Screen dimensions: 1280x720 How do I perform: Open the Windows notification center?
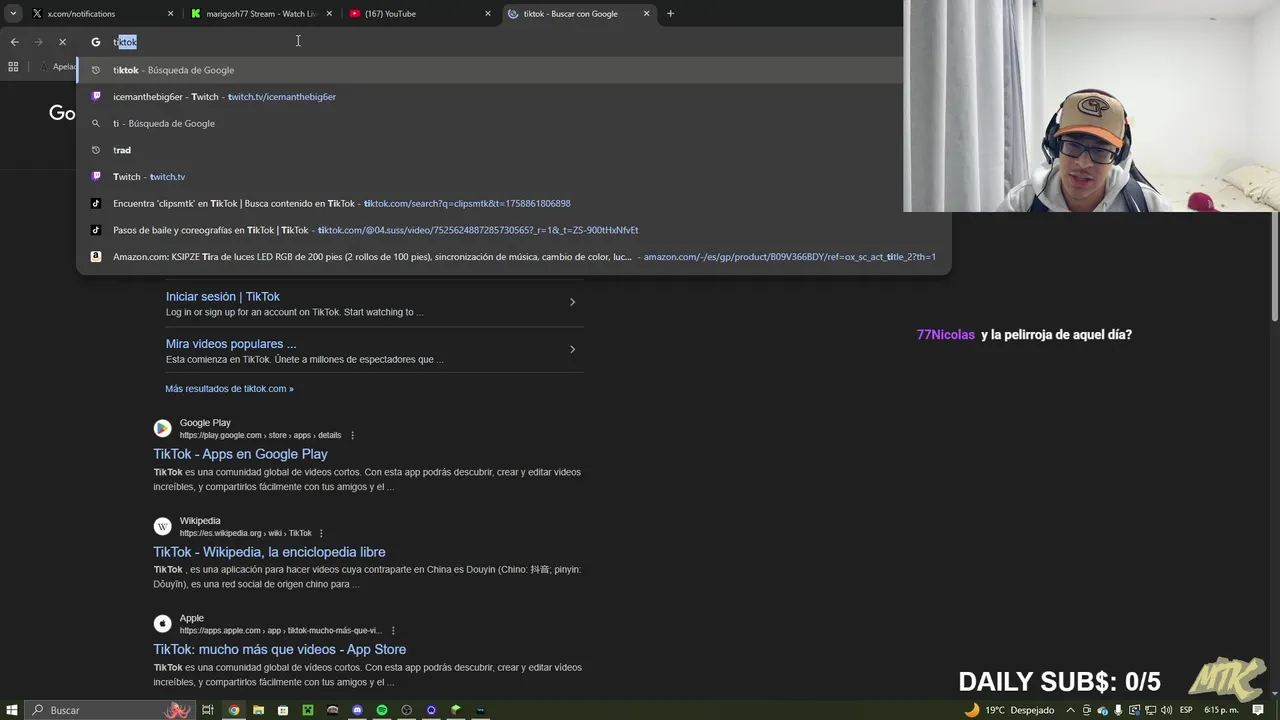tap(1258, 710)
